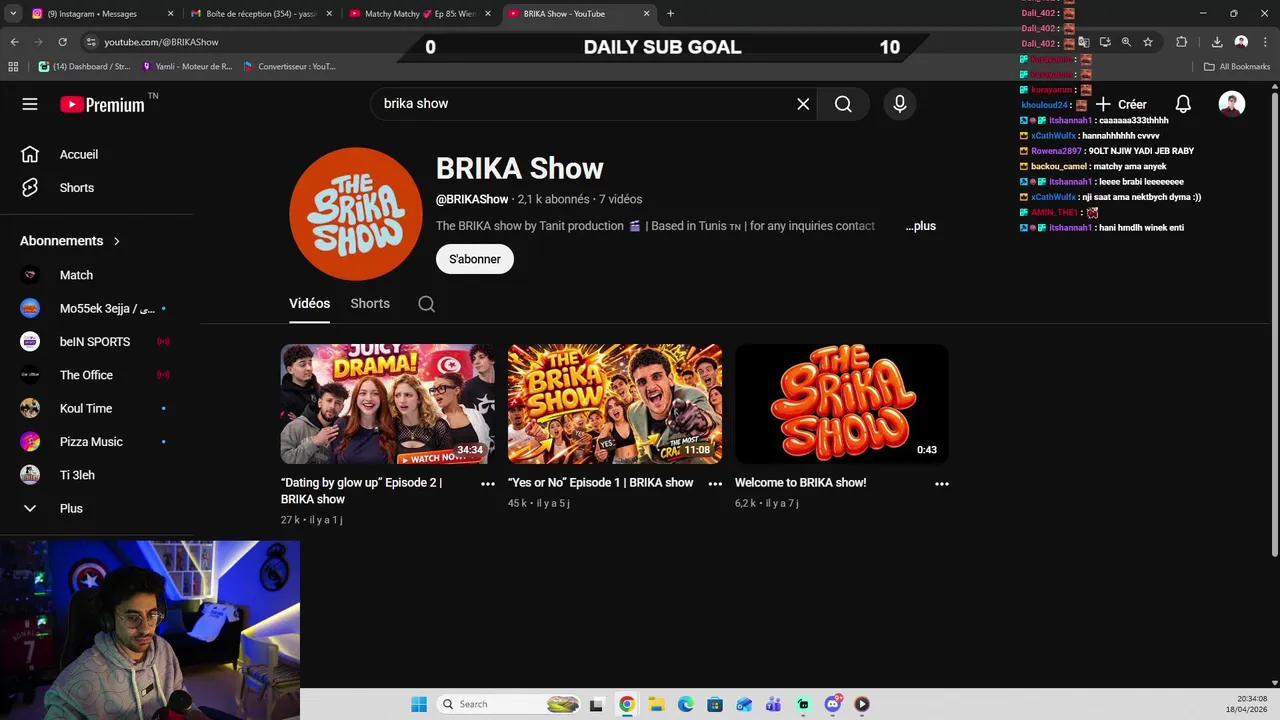This screenshot has height=720, width=1280.
Task: Open the zoom magnifier in address bar
Action: tap(1126, 42)
